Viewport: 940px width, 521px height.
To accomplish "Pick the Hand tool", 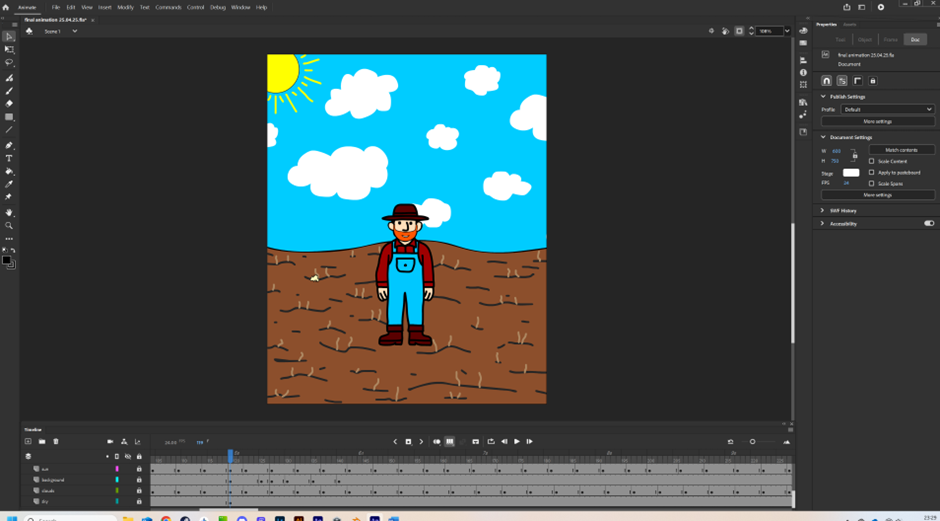I will tap(9, 212).
